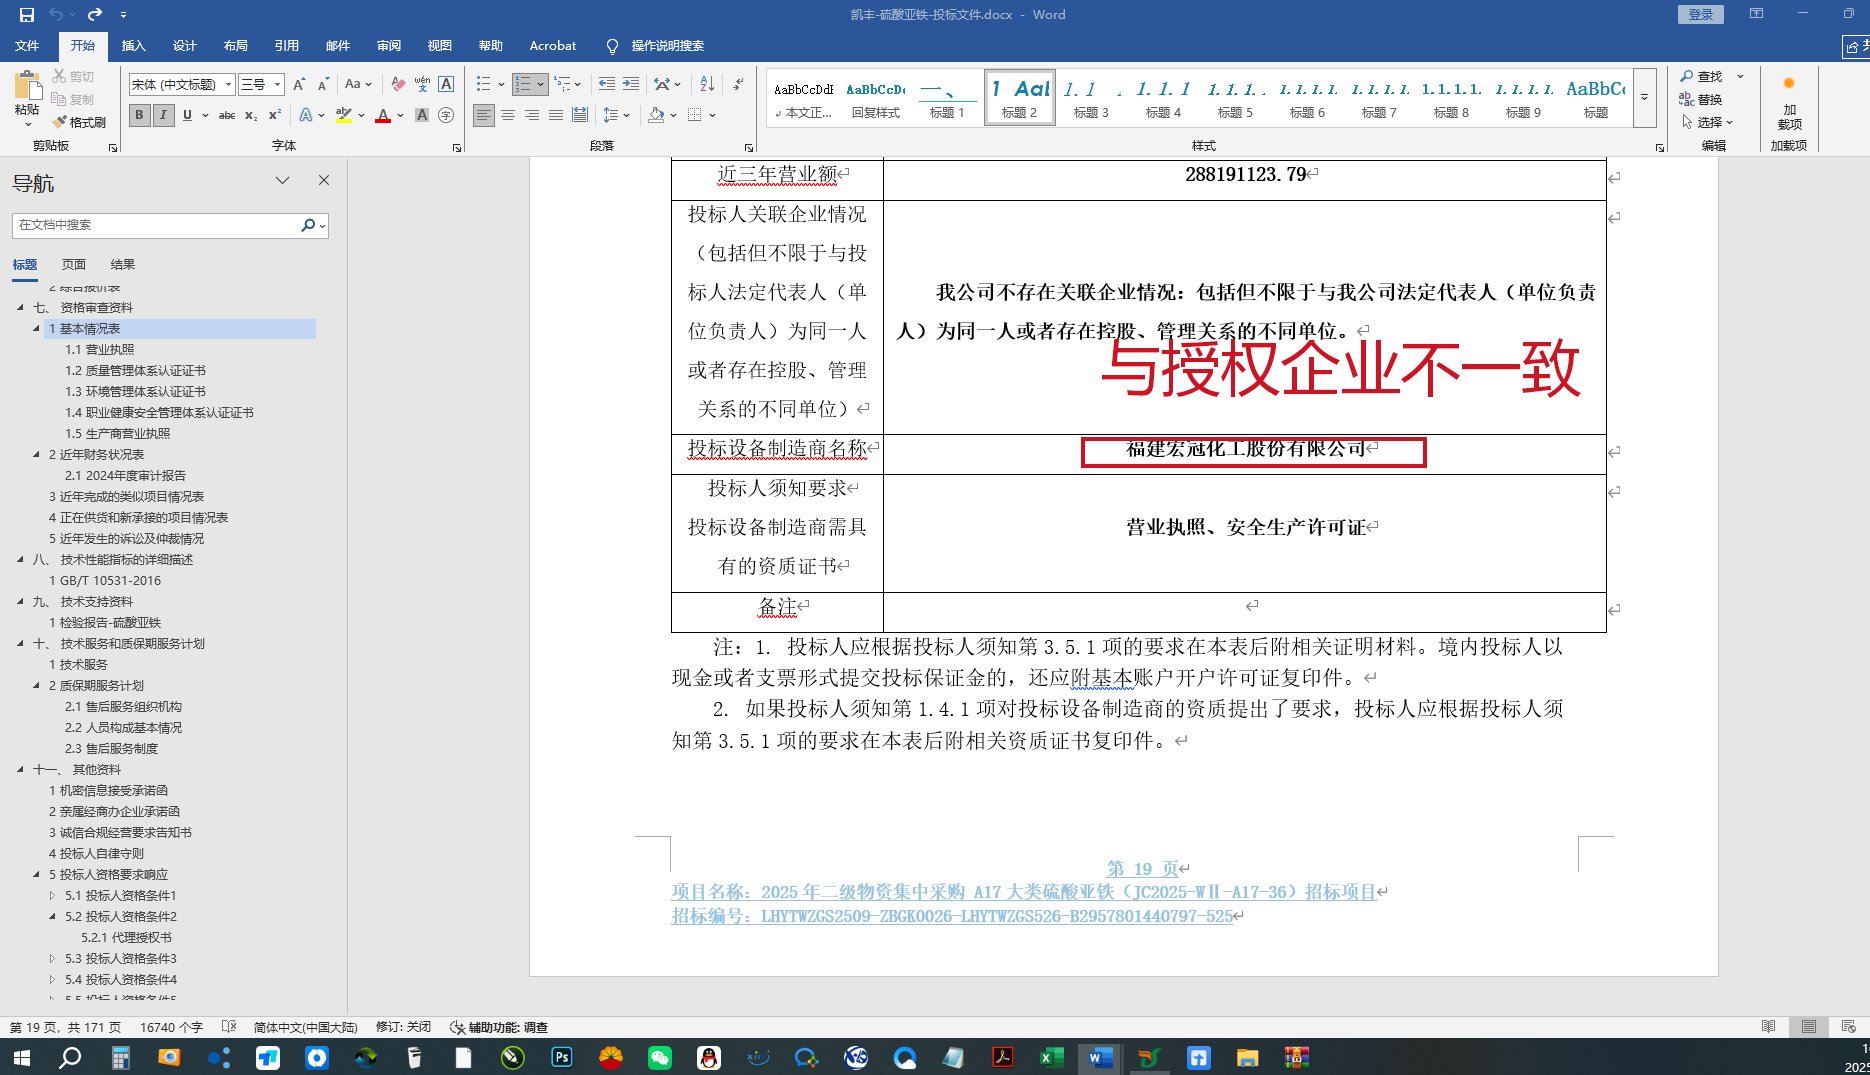Open the 文件 menu
This screenshot has width=1870, height=1075.
tap(27, 46)
